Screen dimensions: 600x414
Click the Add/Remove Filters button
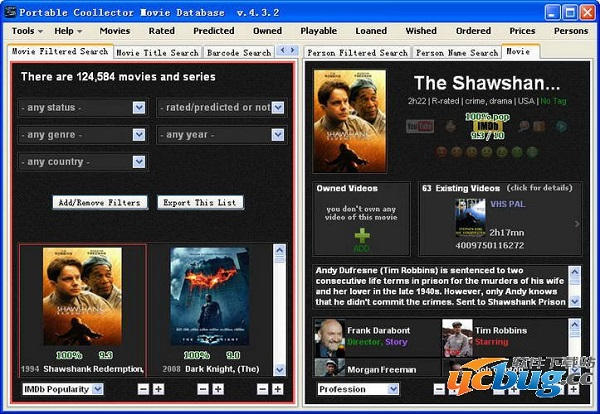(x=100, y=202)
